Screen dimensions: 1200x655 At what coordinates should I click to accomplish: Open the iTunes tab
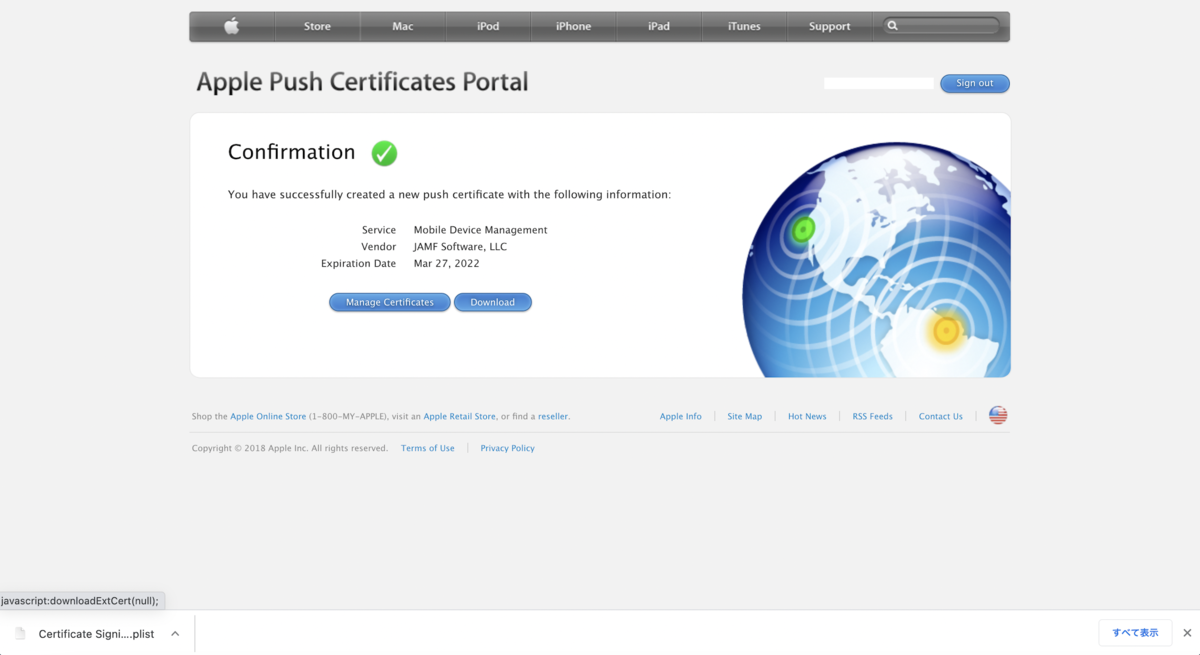click(x=744, y=26)
